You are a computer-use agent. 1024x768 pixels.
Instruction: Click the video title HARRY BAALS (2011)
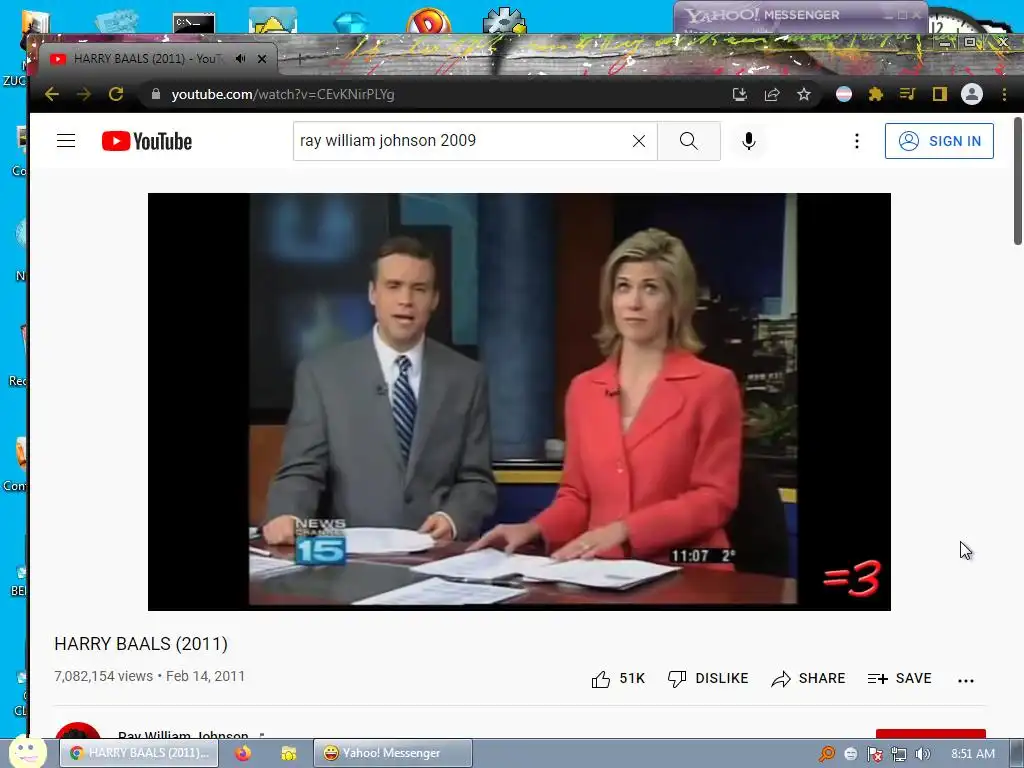tap(141, 644)
